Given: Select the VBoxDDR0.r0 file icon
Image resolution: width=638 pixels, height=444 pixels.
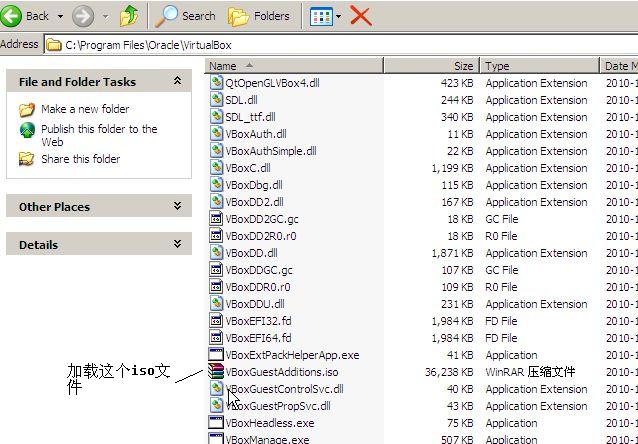Looking at the screenshot, I should (x=216, y=287).
